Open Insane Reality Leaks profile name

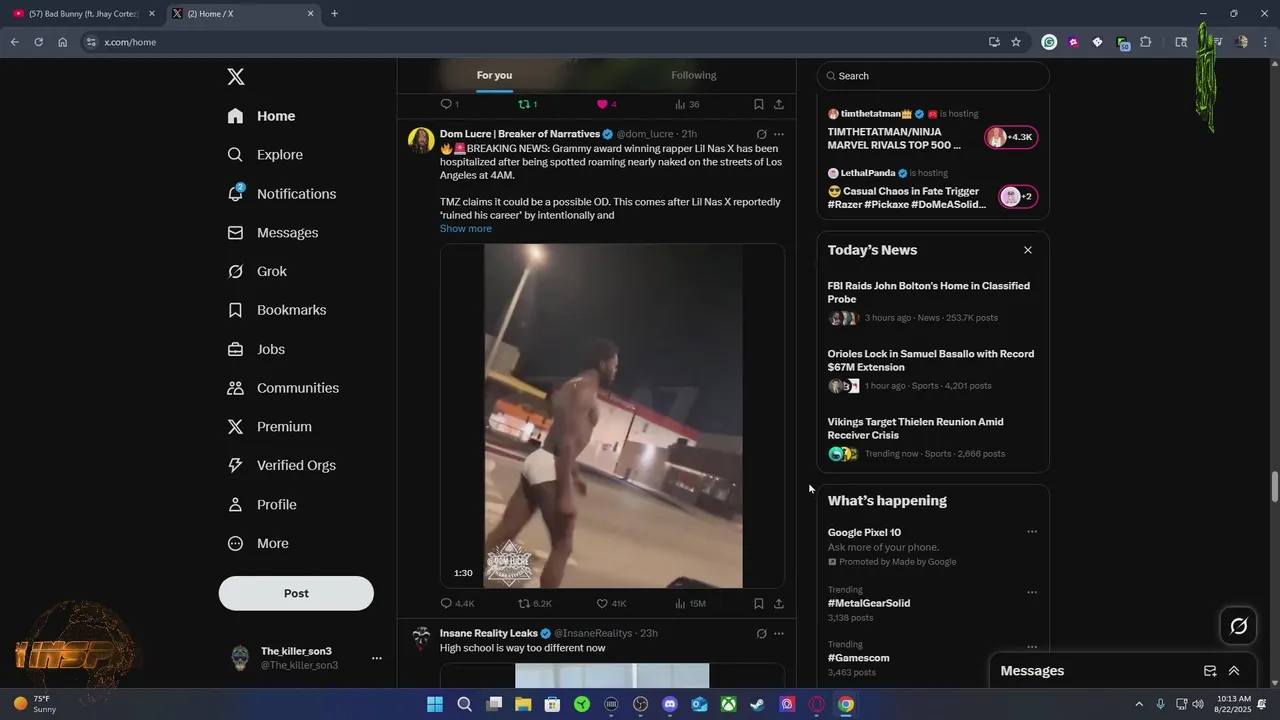point(489,633)
